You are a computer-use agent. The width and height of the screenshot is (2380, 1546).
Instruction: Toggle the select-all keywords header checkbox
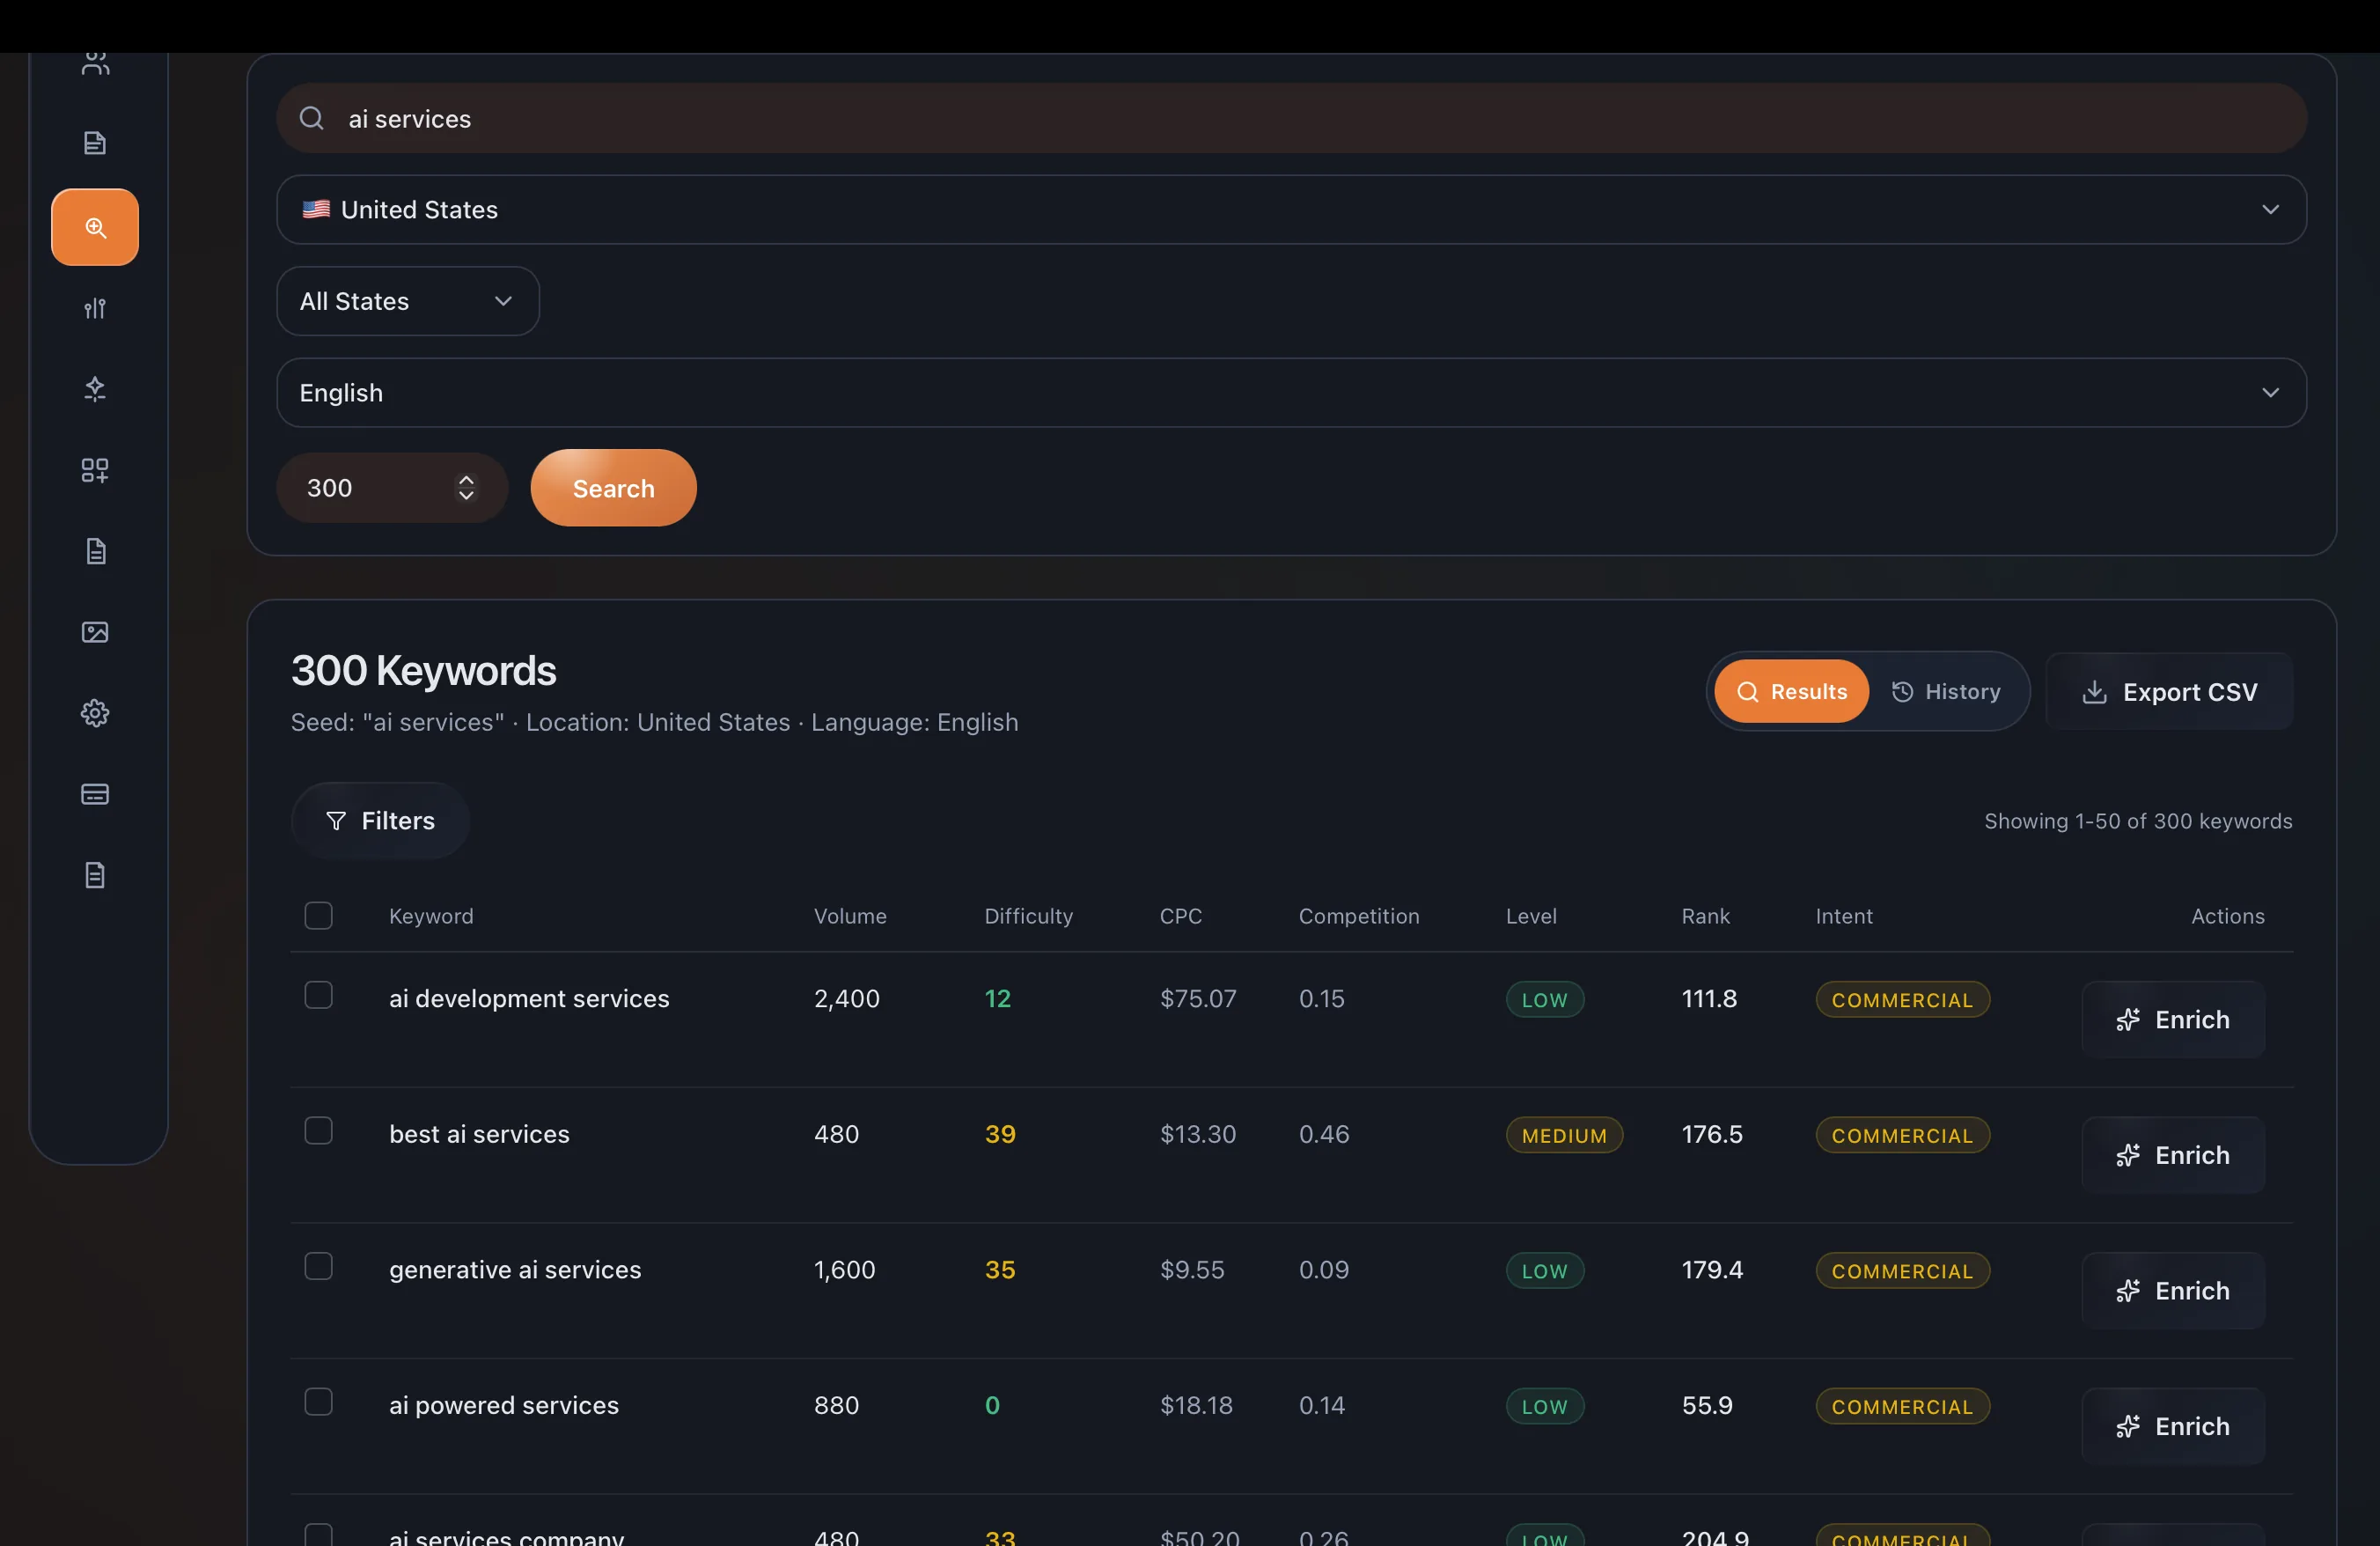[x=318, y=916]
